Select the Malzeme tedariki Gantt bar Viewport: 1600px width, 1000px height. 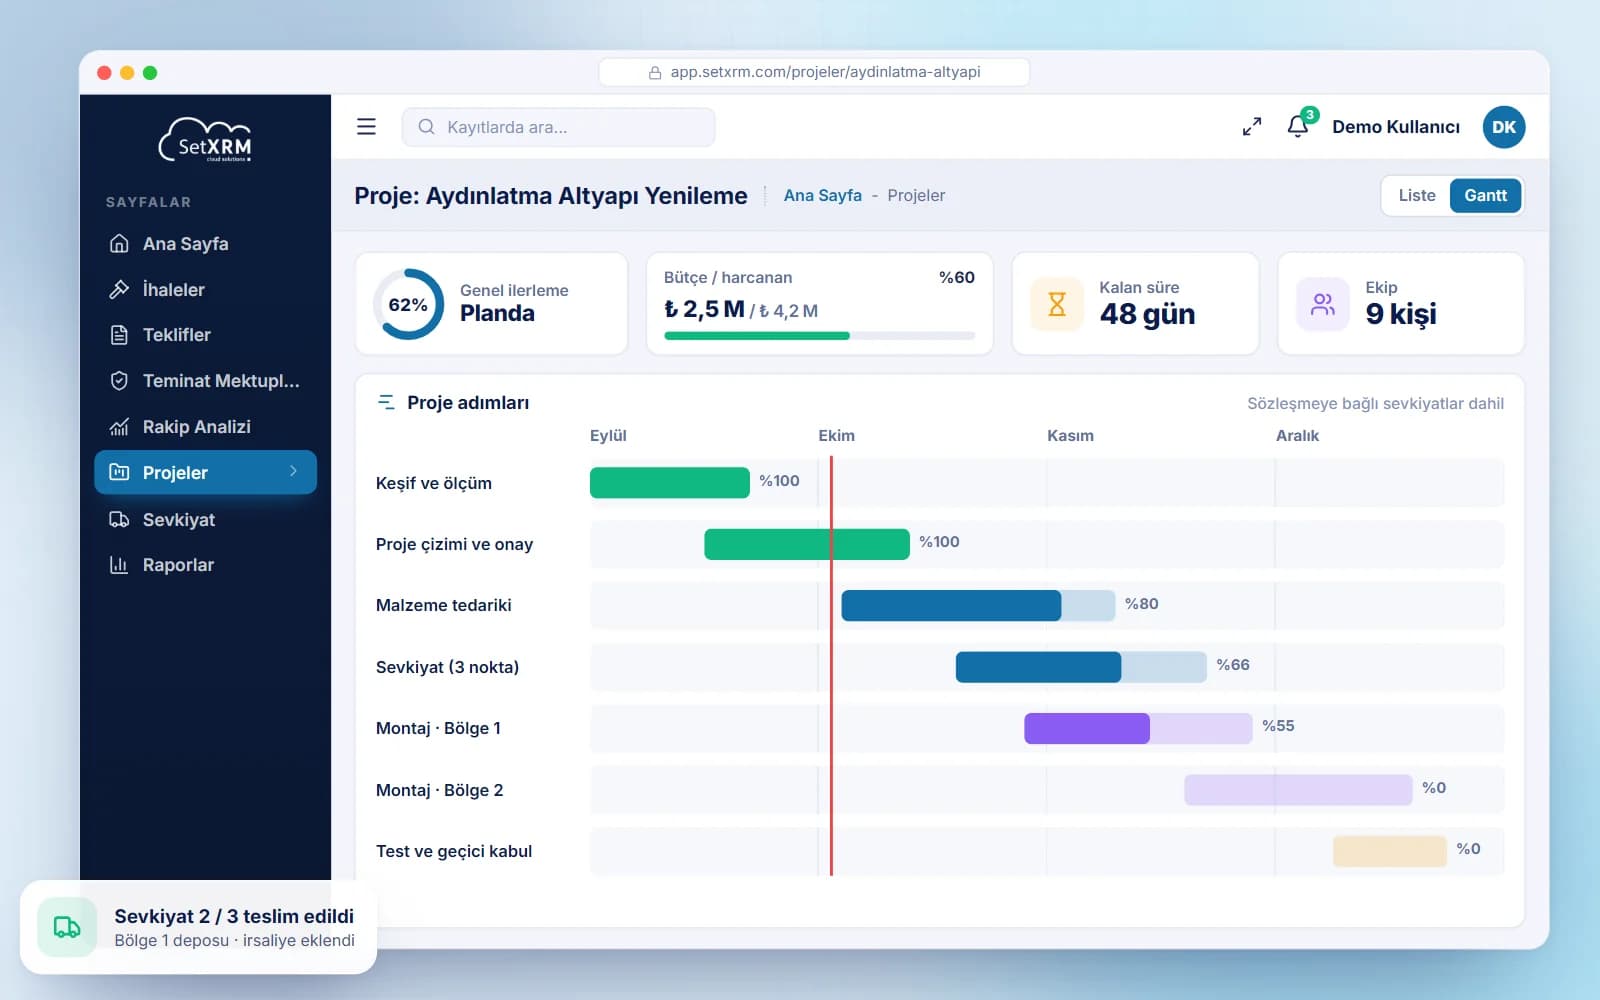click(978, 605)
